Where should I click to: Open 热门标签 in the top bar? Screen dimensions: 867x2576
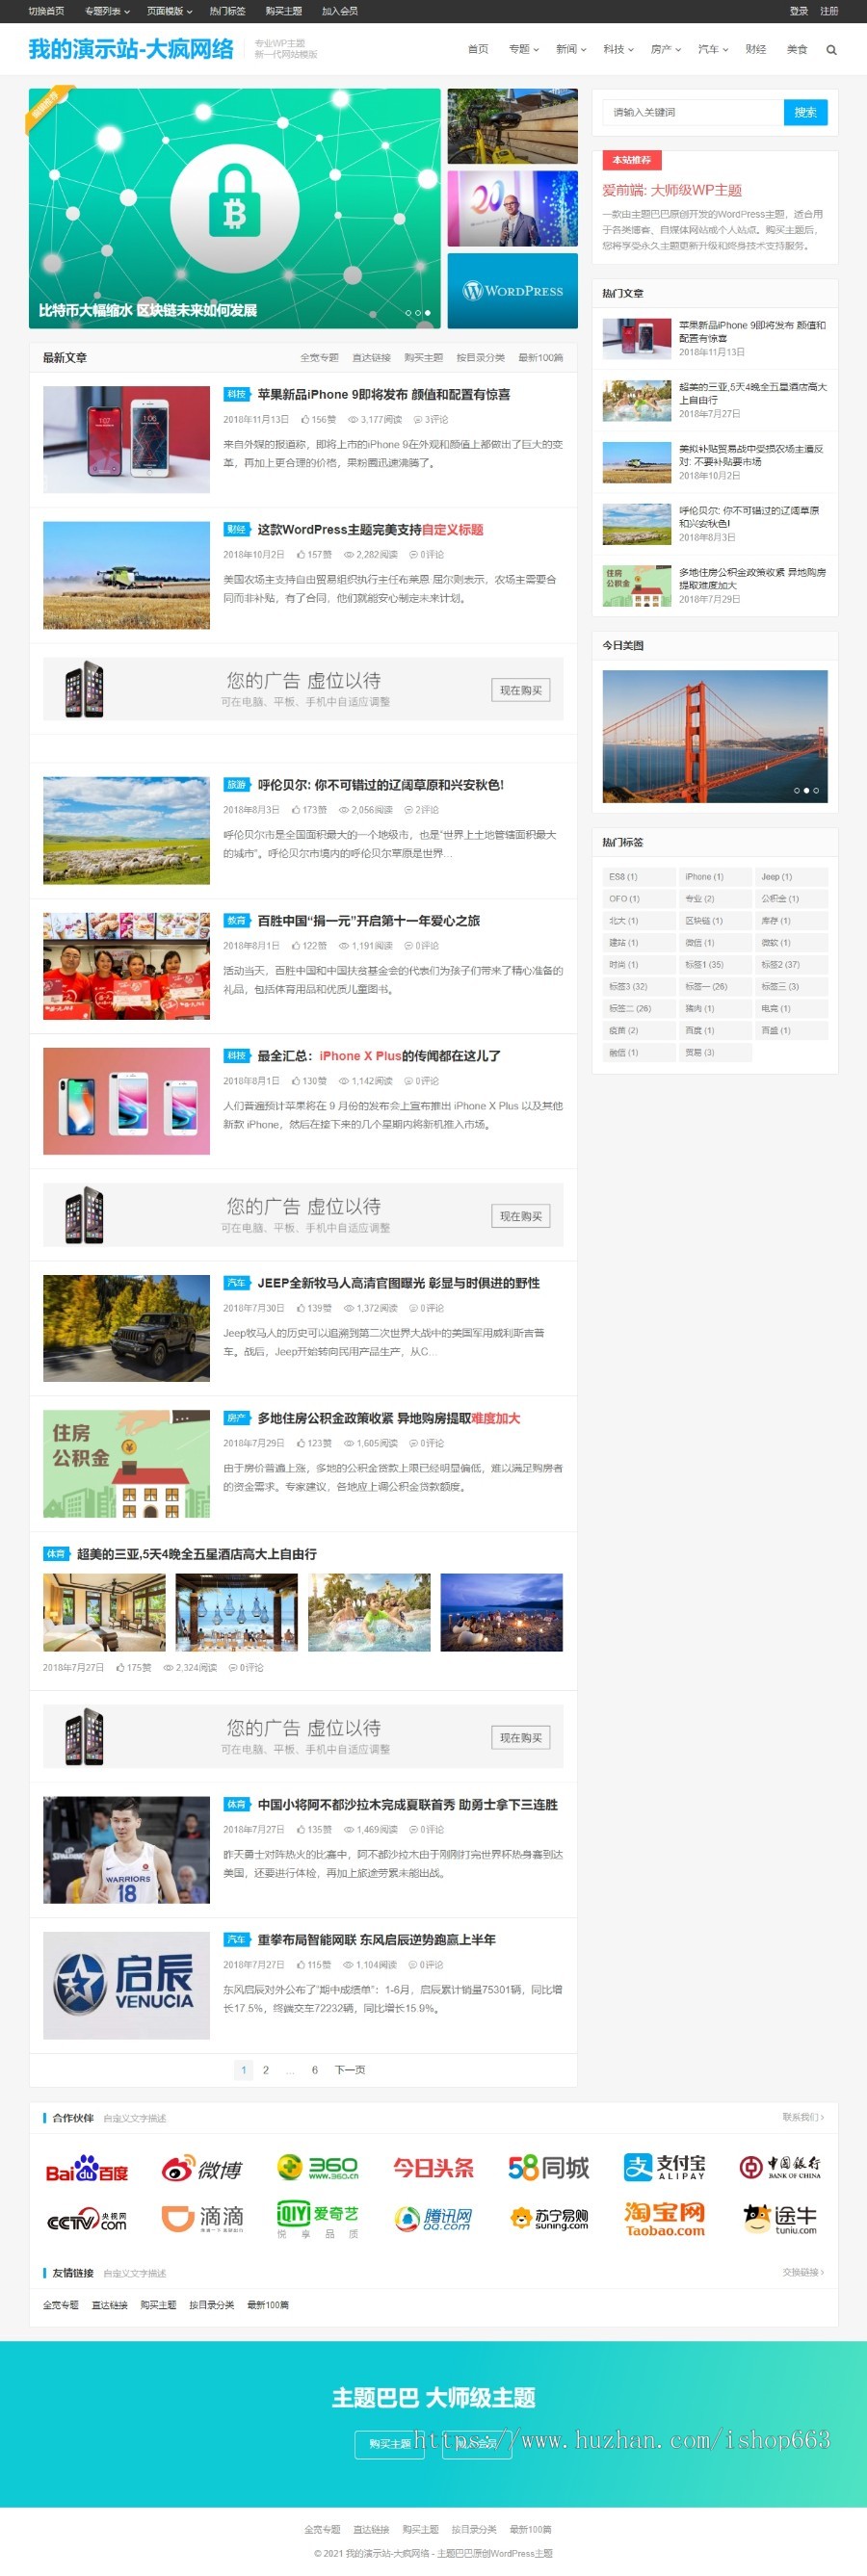227,11
